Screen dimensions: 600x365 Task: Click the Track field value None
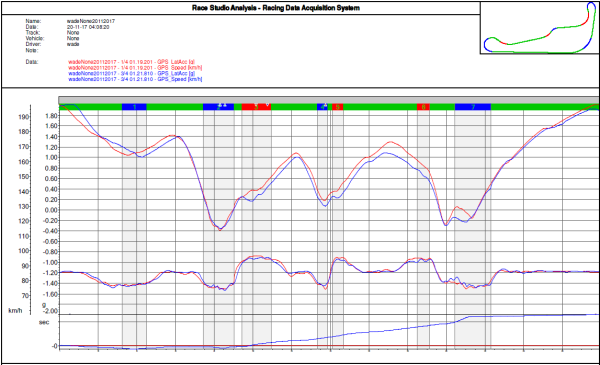[x=73, y=33]
